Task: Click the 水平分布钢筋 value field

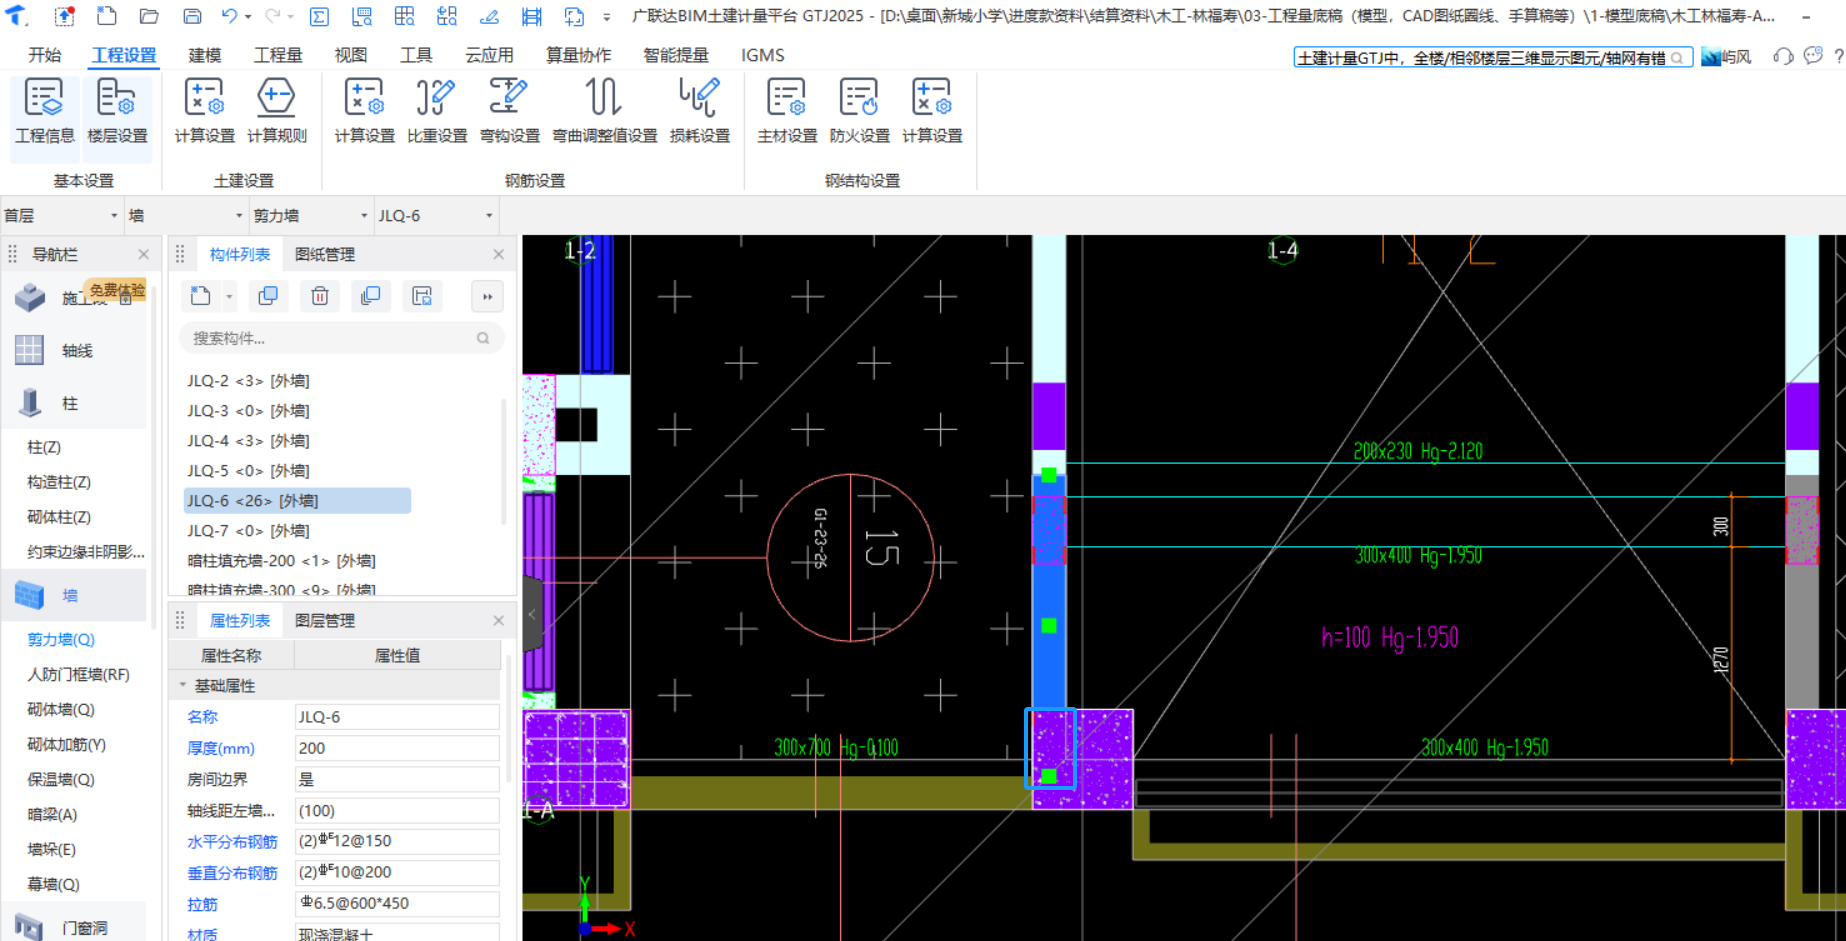Action: pos(397,841)
